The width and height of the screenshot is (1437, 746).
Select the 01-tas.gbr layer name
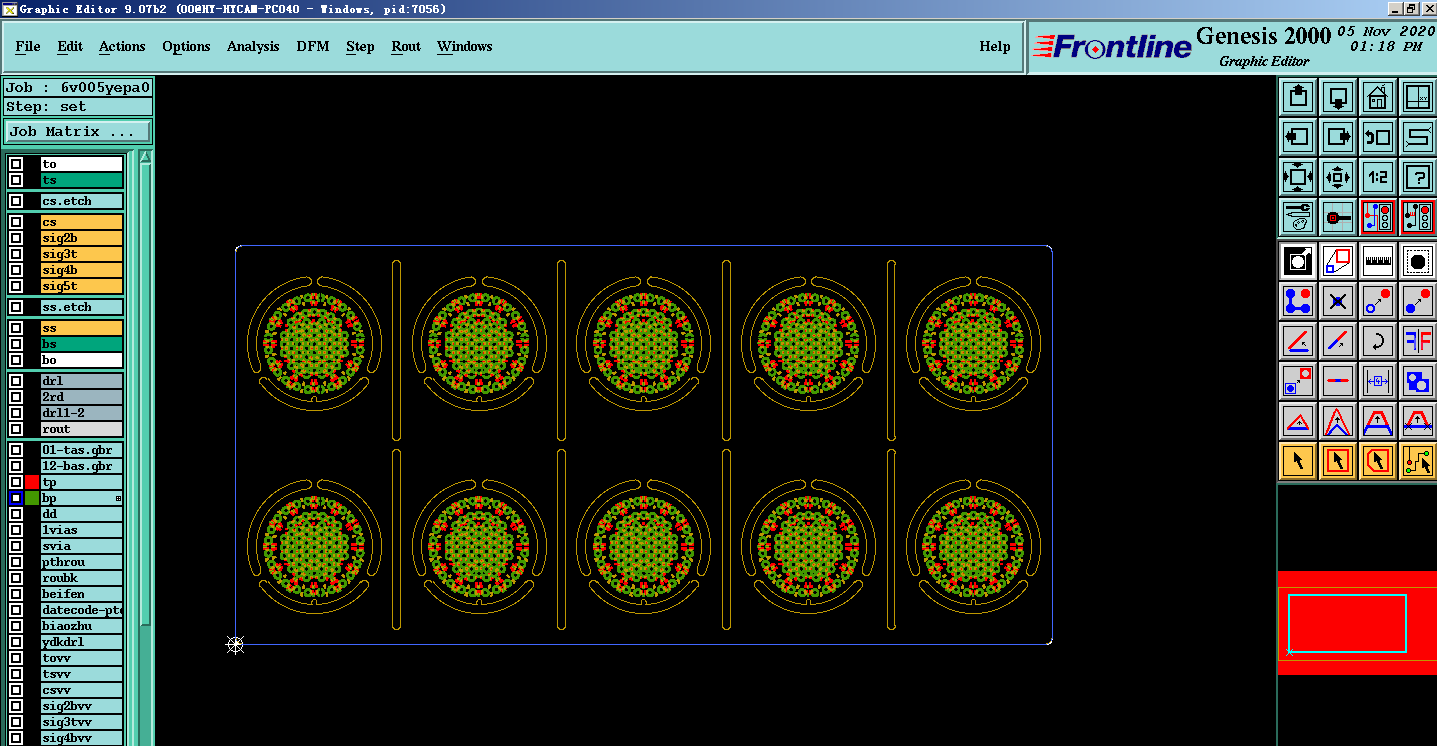82,450
